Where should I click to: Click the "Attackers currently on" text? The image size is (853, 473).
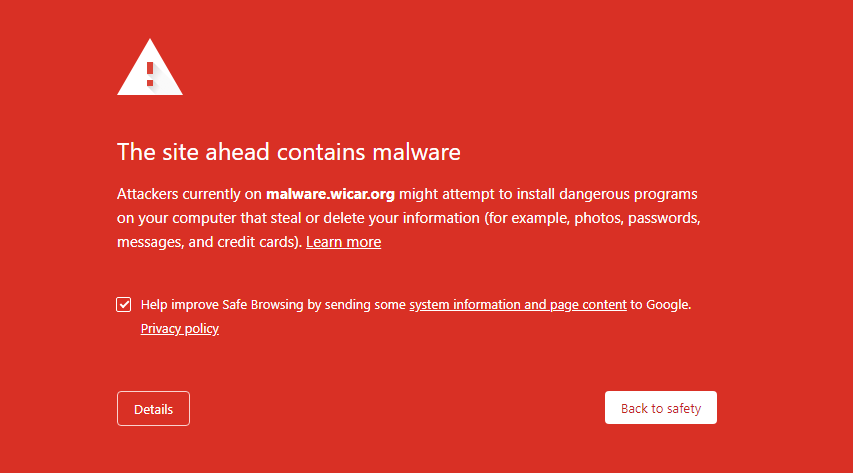click(189, 194)
